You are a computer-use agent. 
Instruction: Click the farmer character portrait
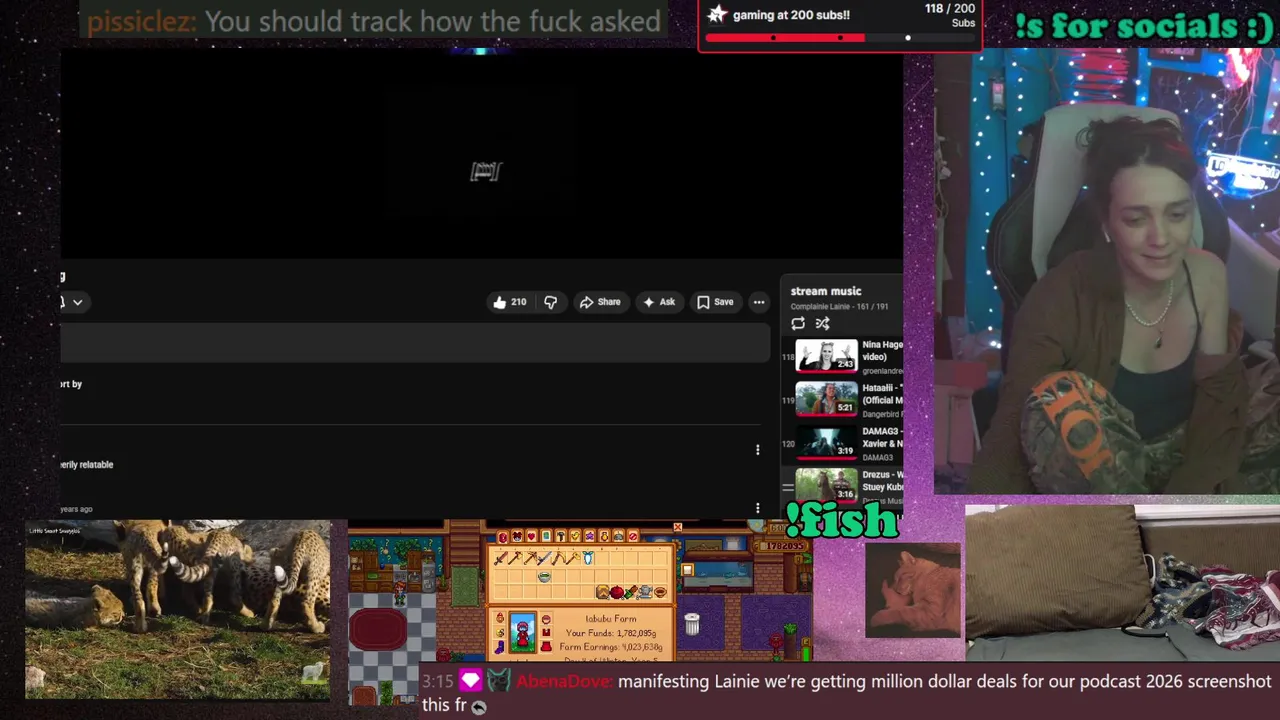(522, 633)
